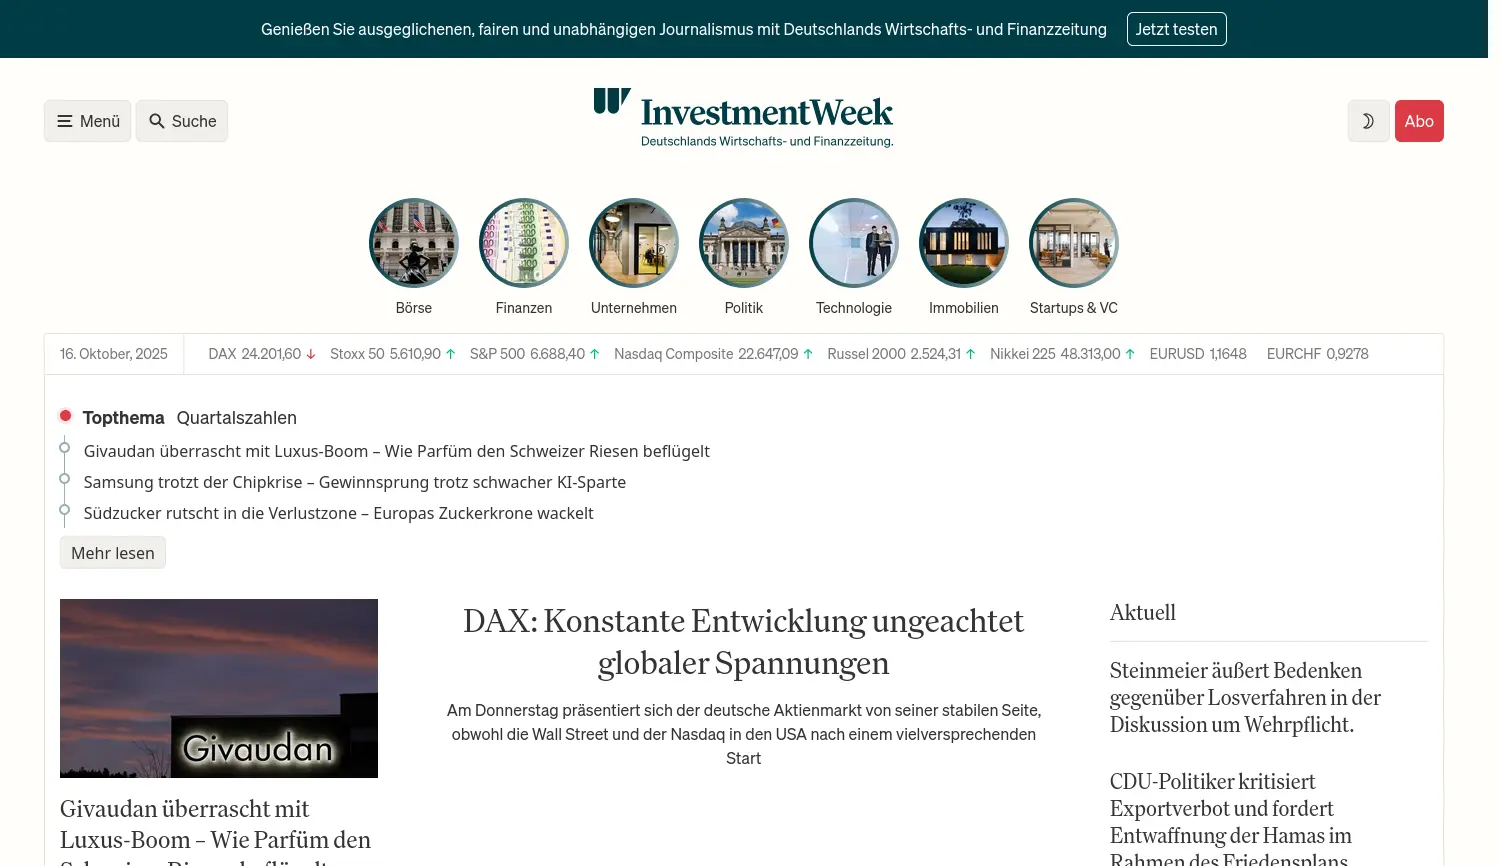Open the Unternehmen category icon
The image size is (1500, 866).
click(633, 243)
